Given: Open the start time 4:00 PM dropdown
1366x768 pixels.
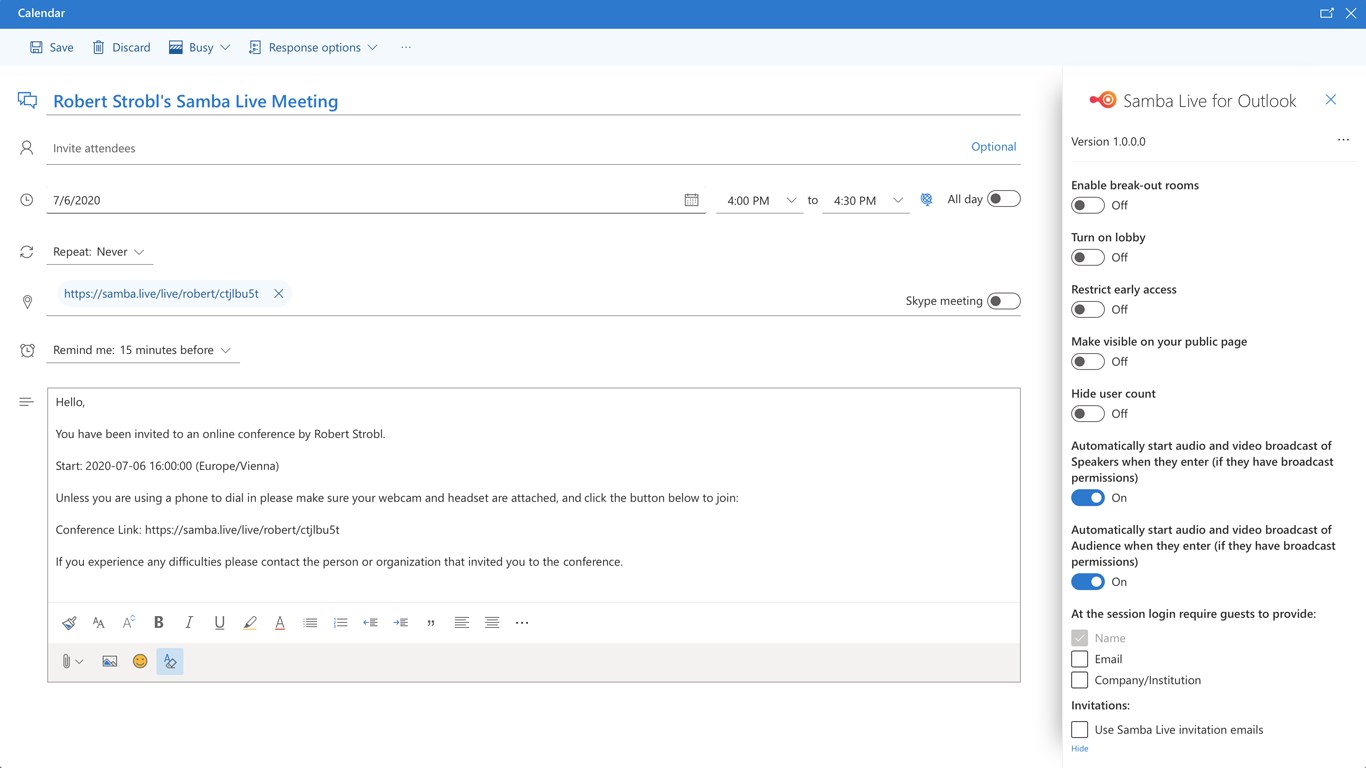Looking at the screenshot, I should point(760,200).
